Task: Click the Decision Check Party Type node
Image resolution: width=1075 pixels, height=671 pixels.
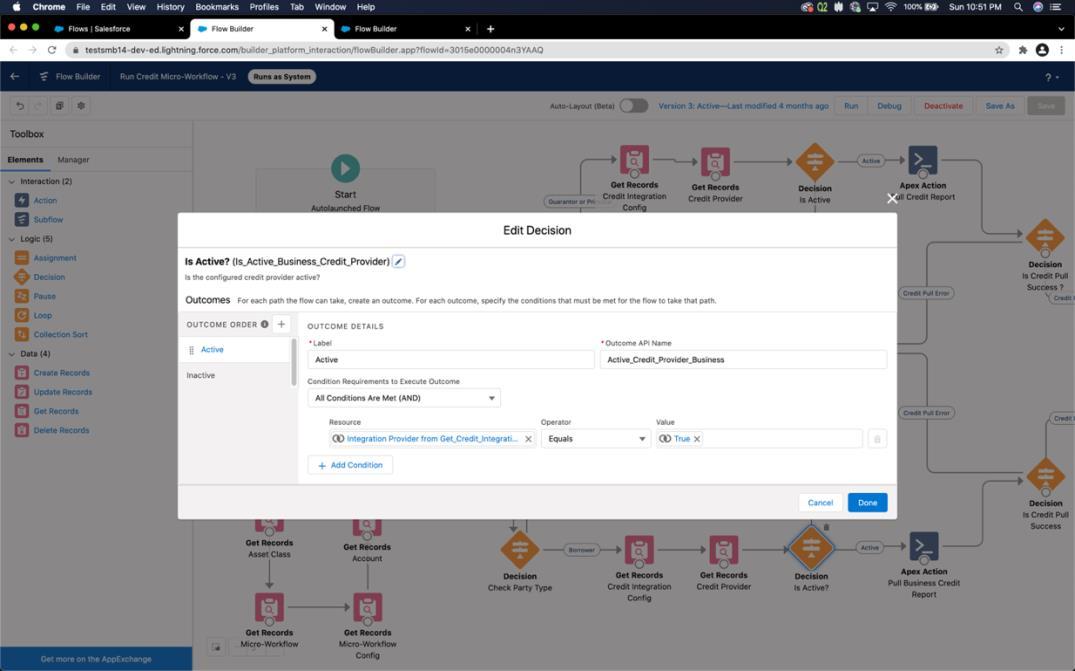Action: pos(520,550)
